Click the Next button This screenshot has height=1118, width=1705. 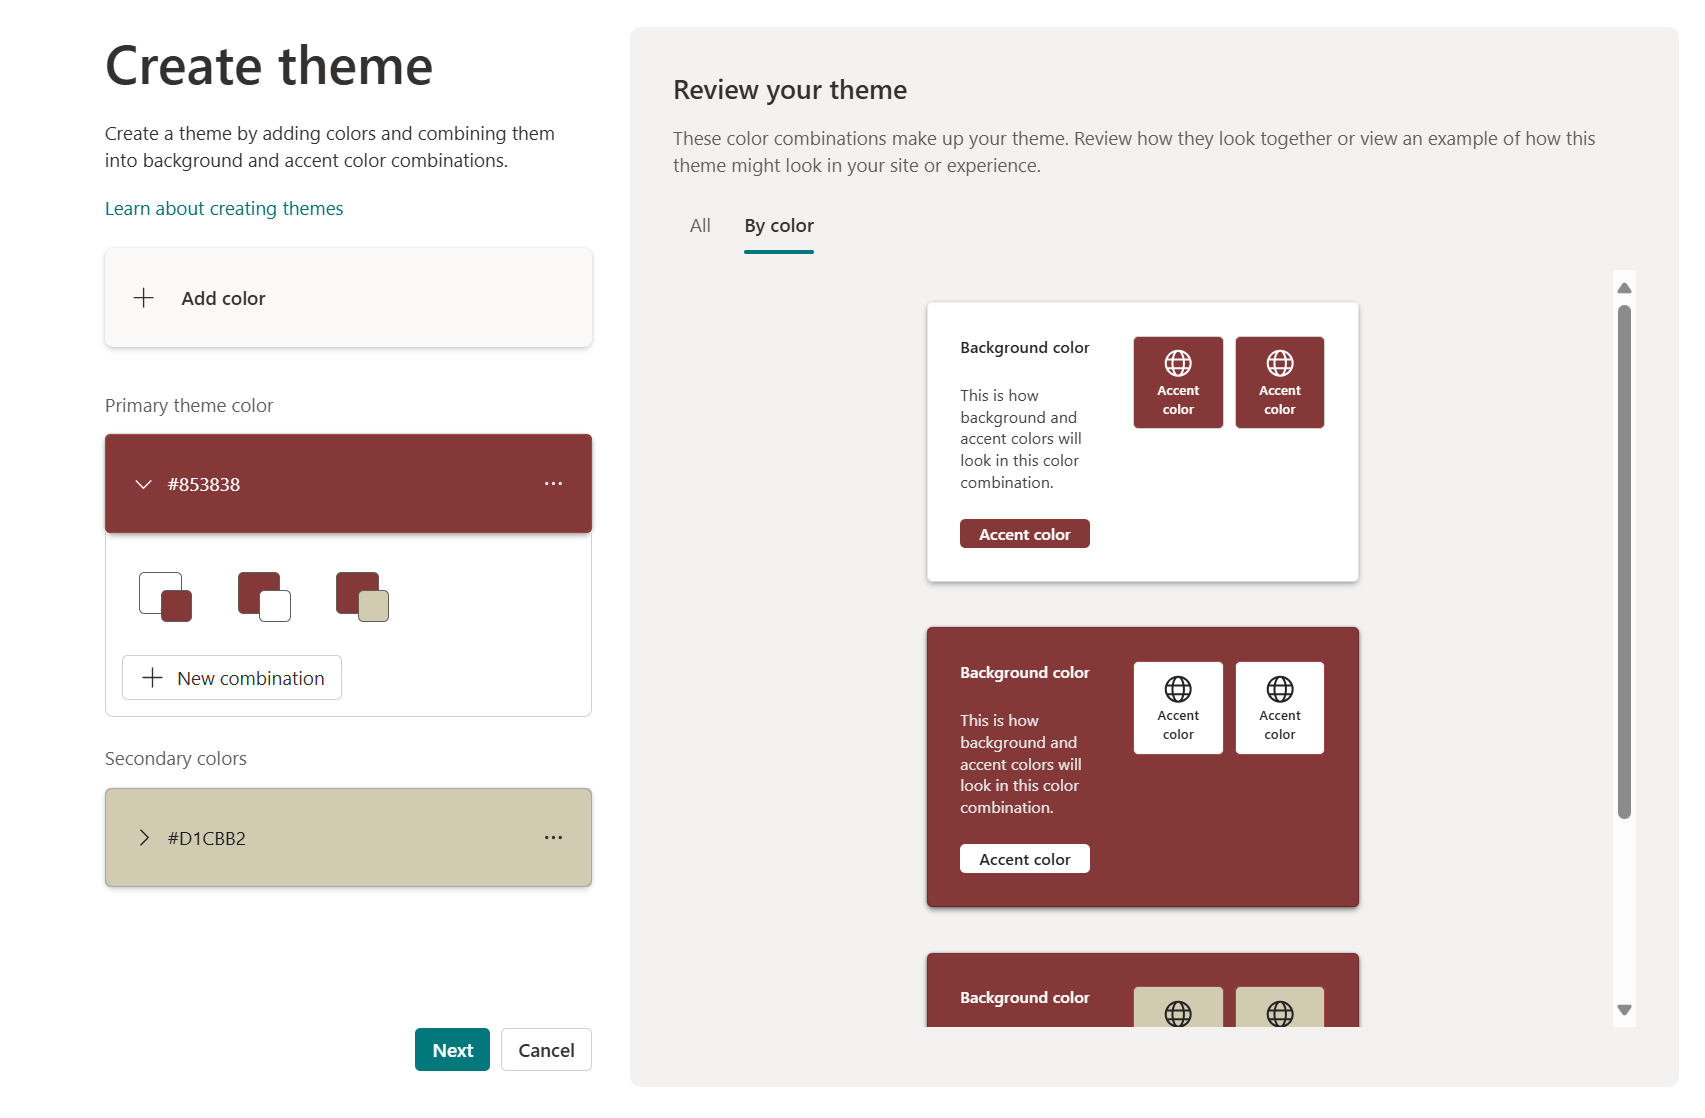click(452, 1049)
